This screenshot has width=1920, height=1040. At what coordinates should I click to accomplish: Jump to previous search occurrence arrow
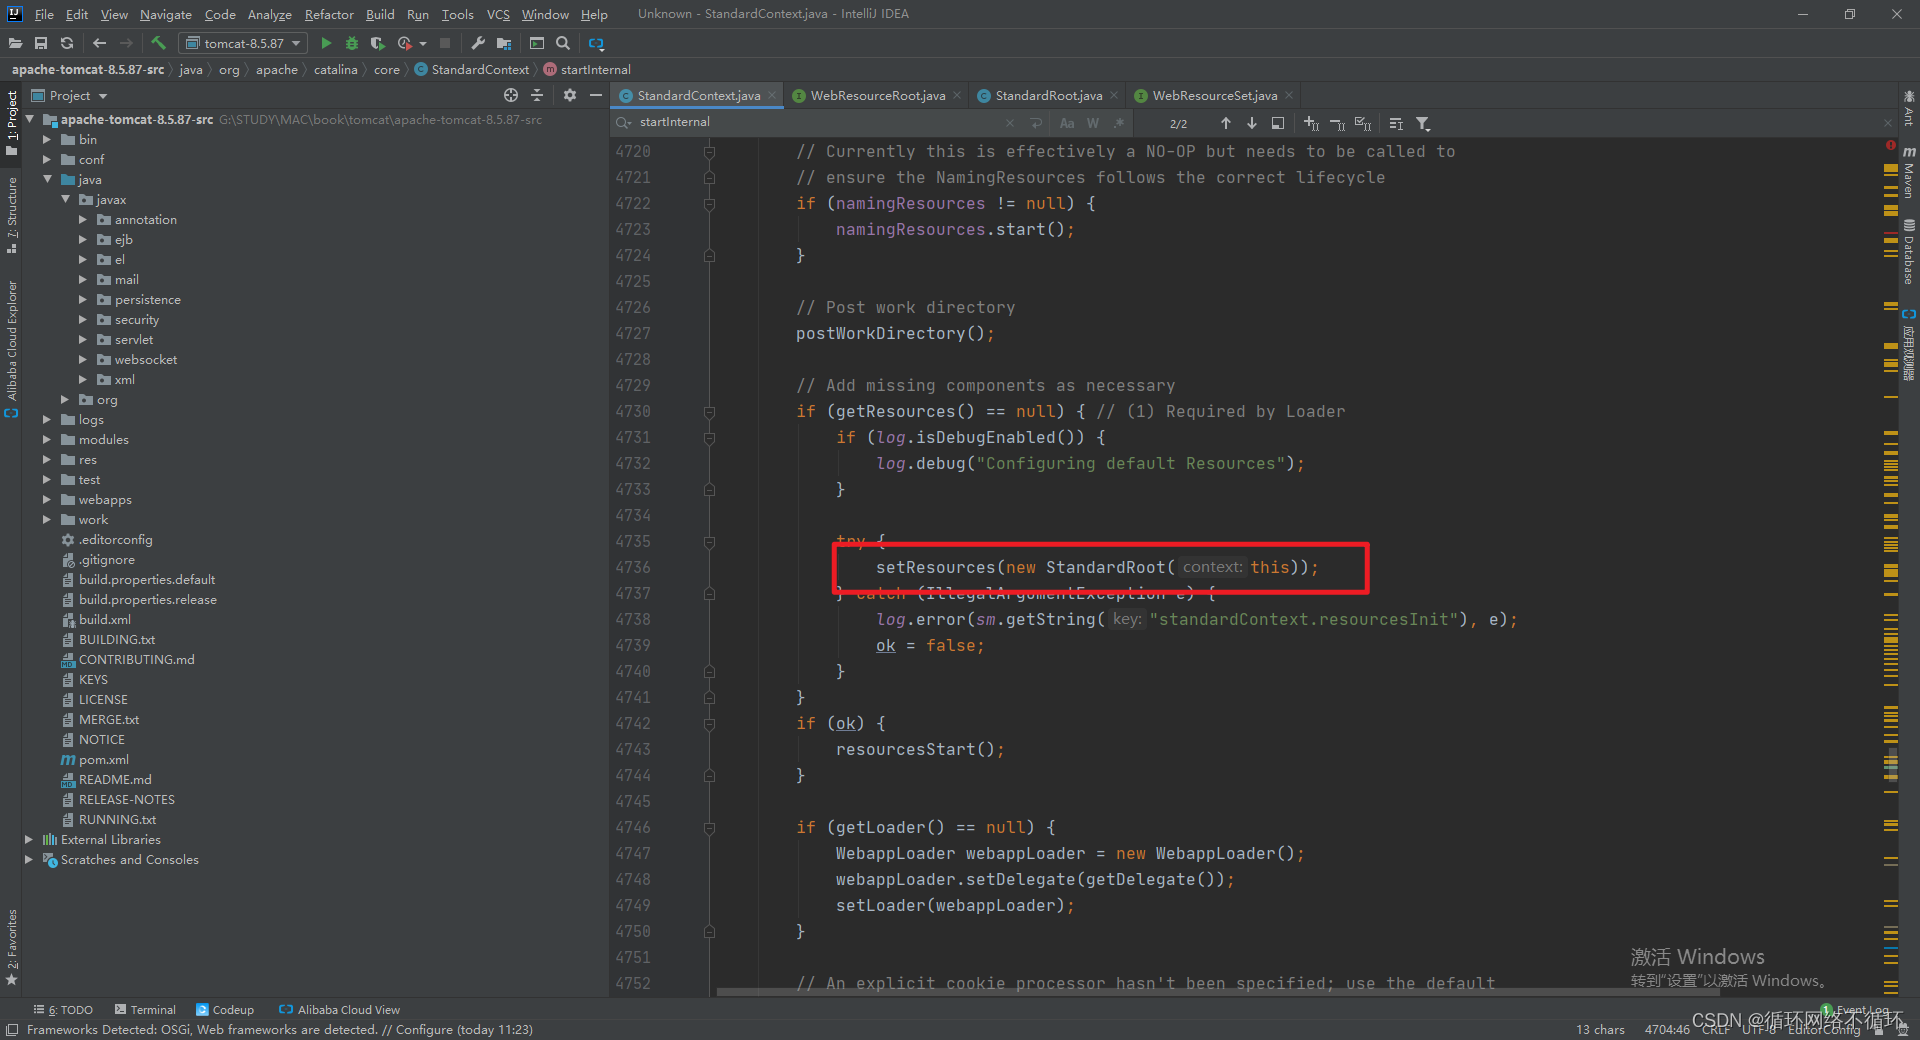[1225, 122]
